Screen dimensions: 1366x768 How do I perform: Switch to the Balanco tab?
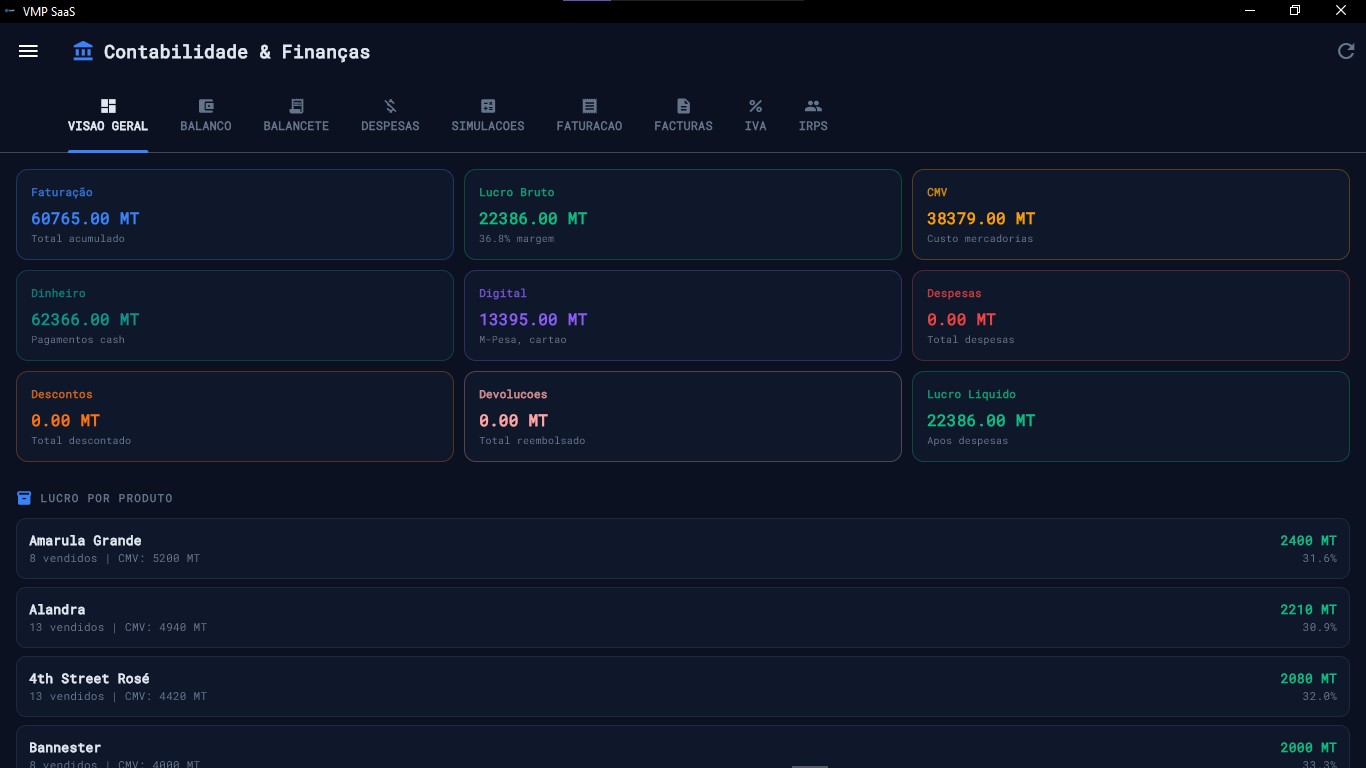pos(206,117)
